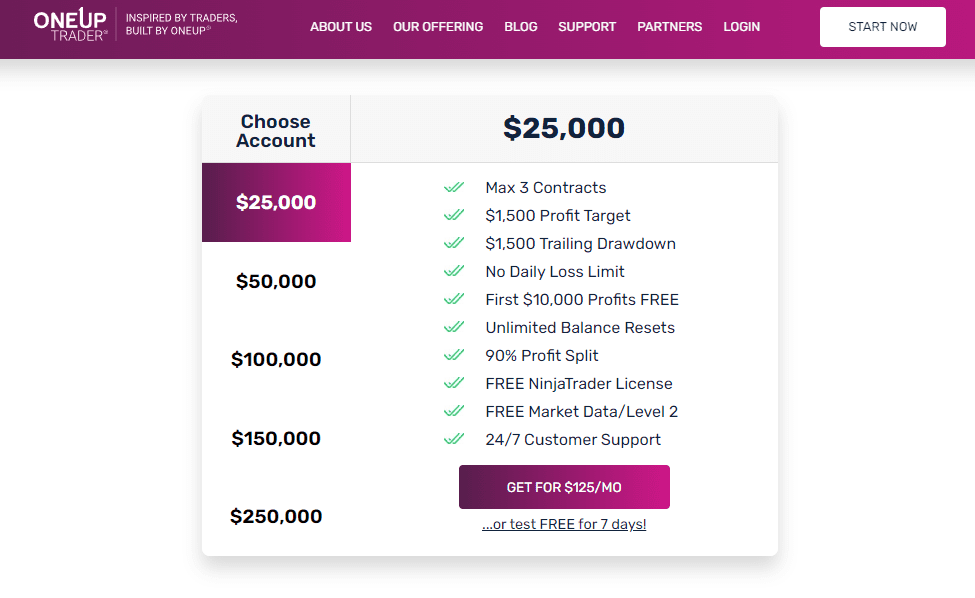Select the $250,000 account option
975x598 pixels.
coord(276,516)
